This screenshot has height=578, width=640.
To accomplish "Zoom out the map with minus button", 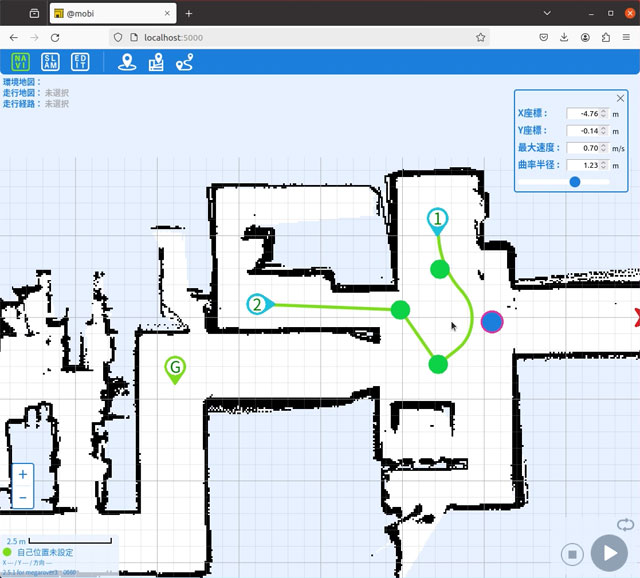I will pyautogui.click(x=23, y=497).
